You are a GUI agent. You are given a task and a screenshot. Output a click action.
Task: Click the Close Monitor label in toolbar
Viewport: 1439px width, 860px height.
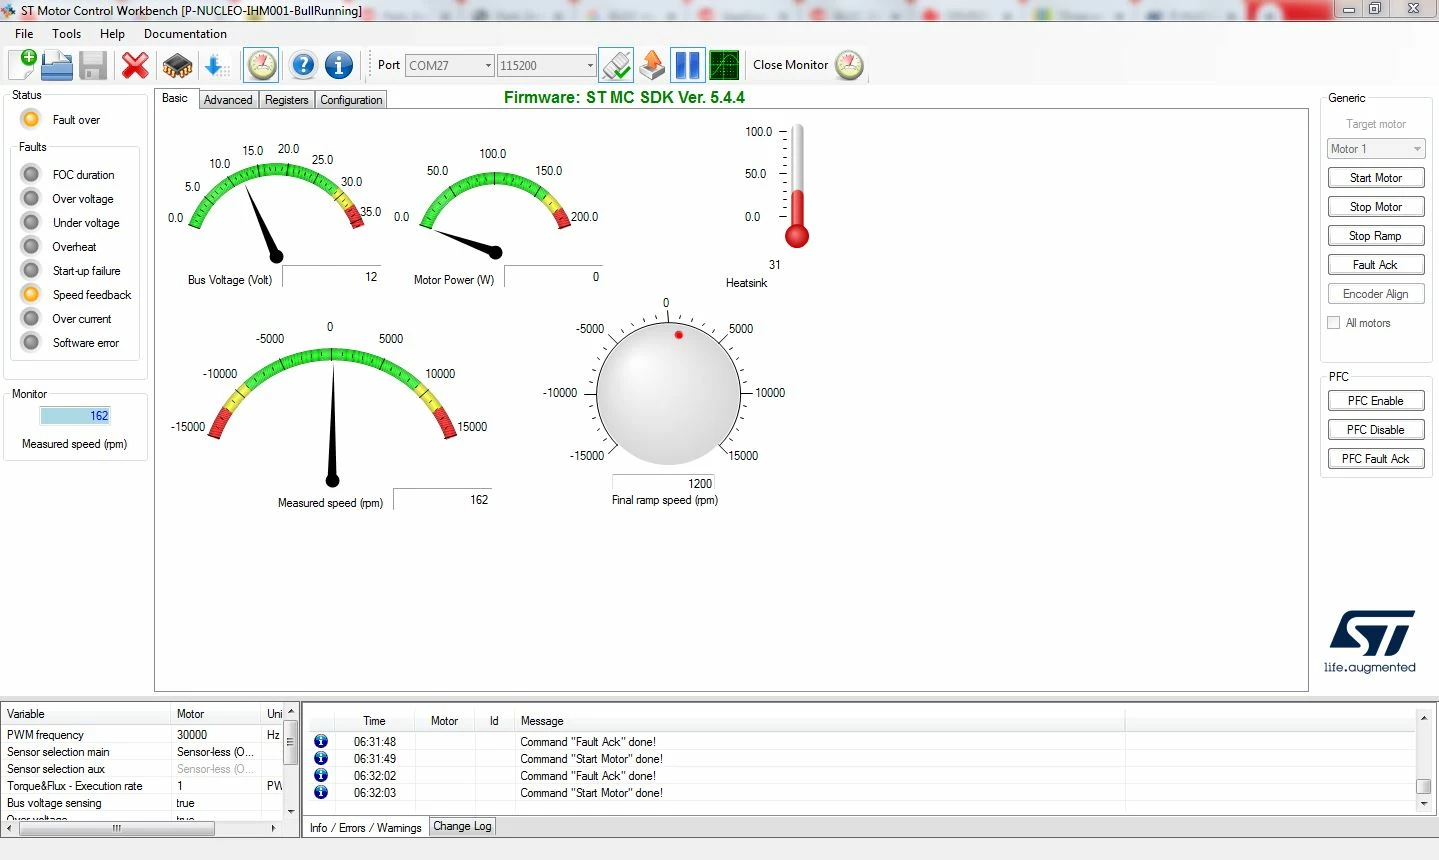[x=790, y=65]
